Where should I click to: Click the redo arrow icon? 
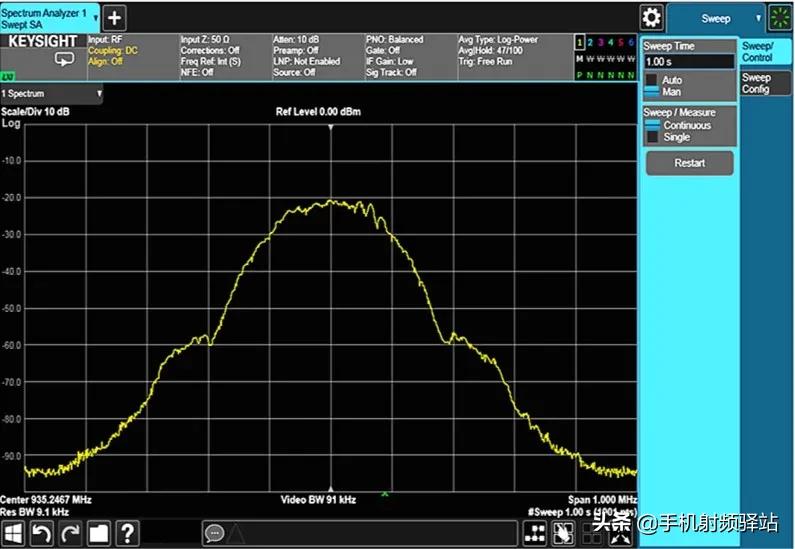[69, 532]
